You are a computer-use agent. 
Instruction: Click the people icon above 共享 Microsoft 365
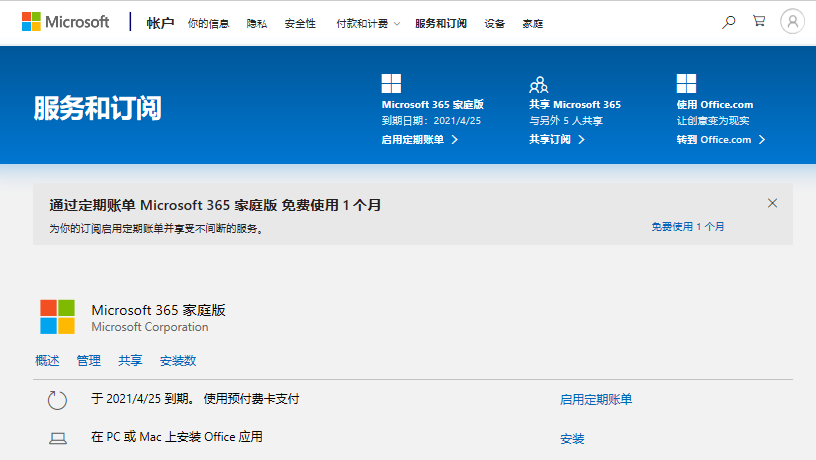pos(539,84)
